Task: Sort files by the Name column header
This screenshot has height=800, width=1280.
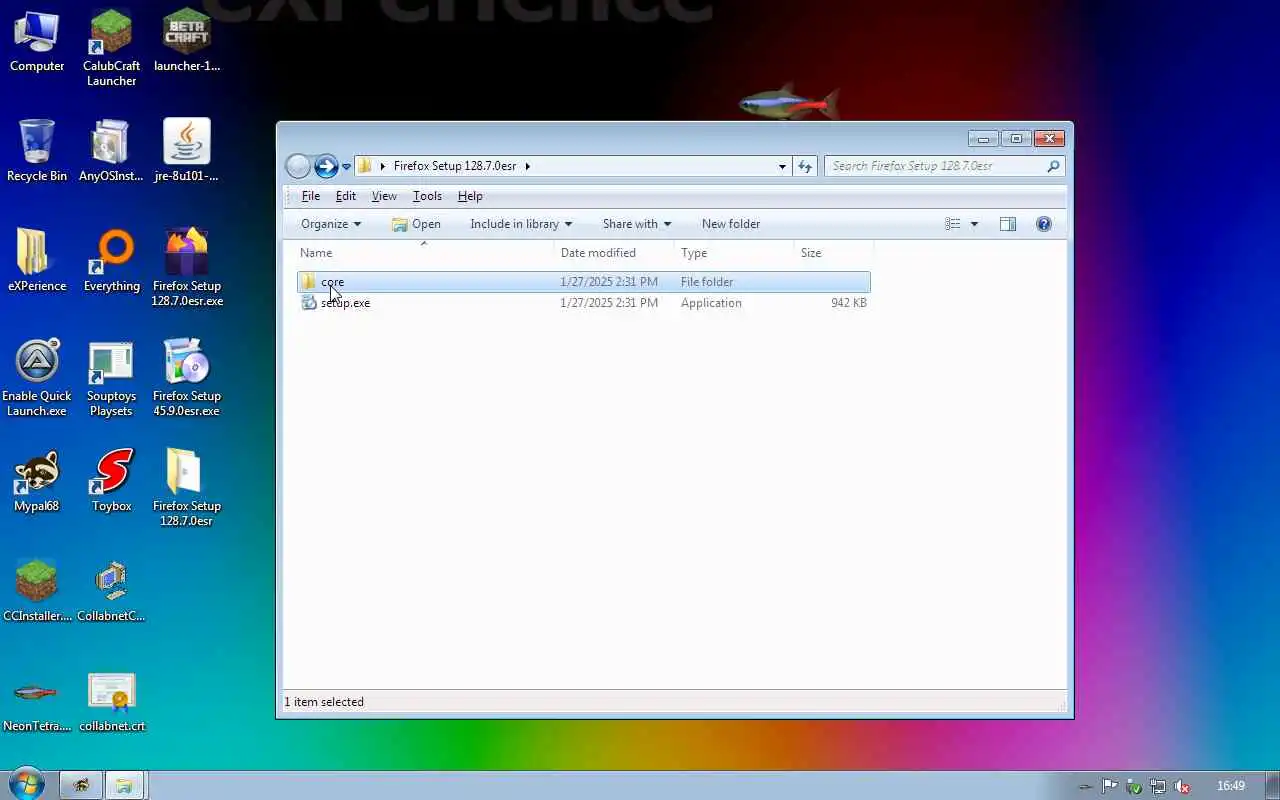Action: [424, 253]
